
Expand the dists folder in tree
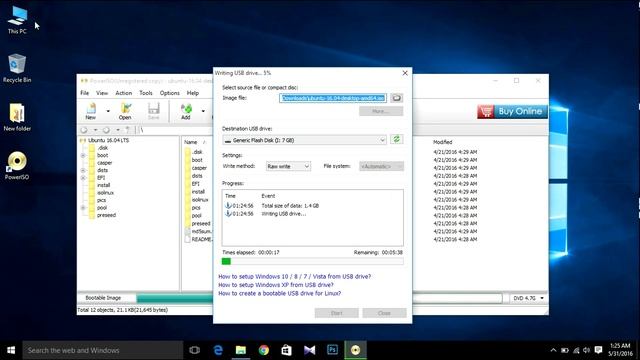click(83, 170)
